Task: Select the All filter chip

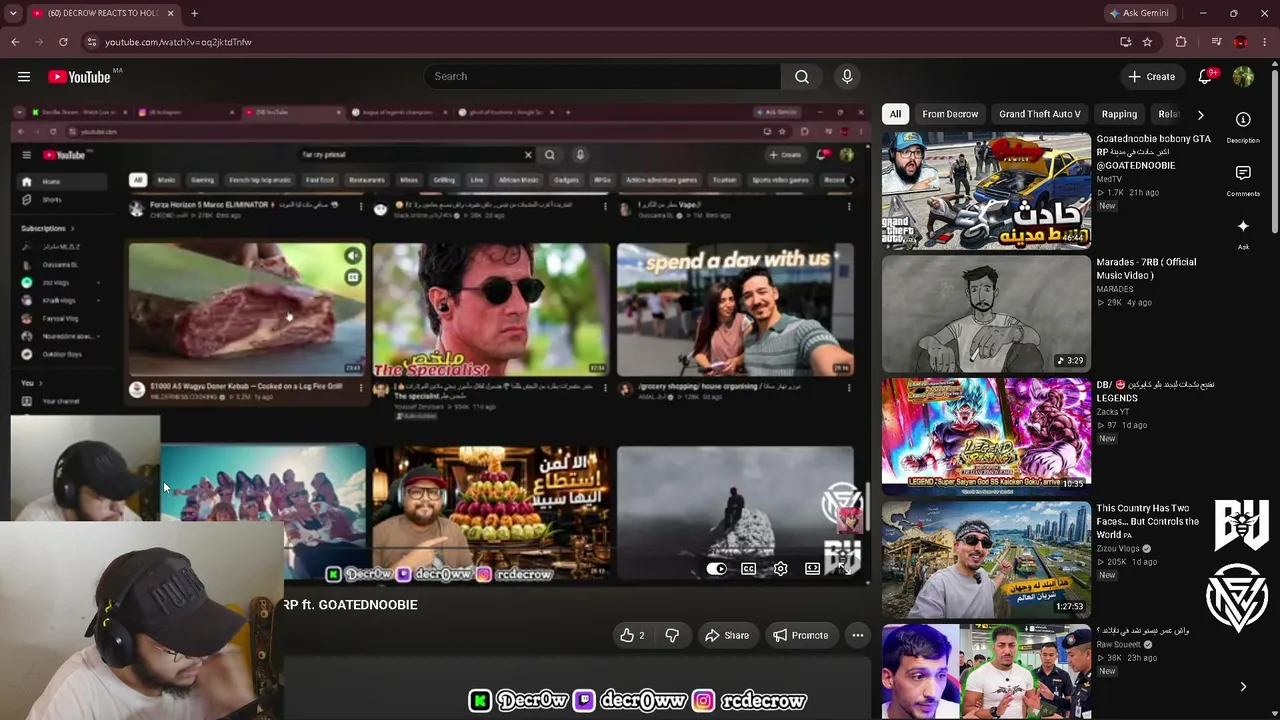Action: [x=895, y=114]
